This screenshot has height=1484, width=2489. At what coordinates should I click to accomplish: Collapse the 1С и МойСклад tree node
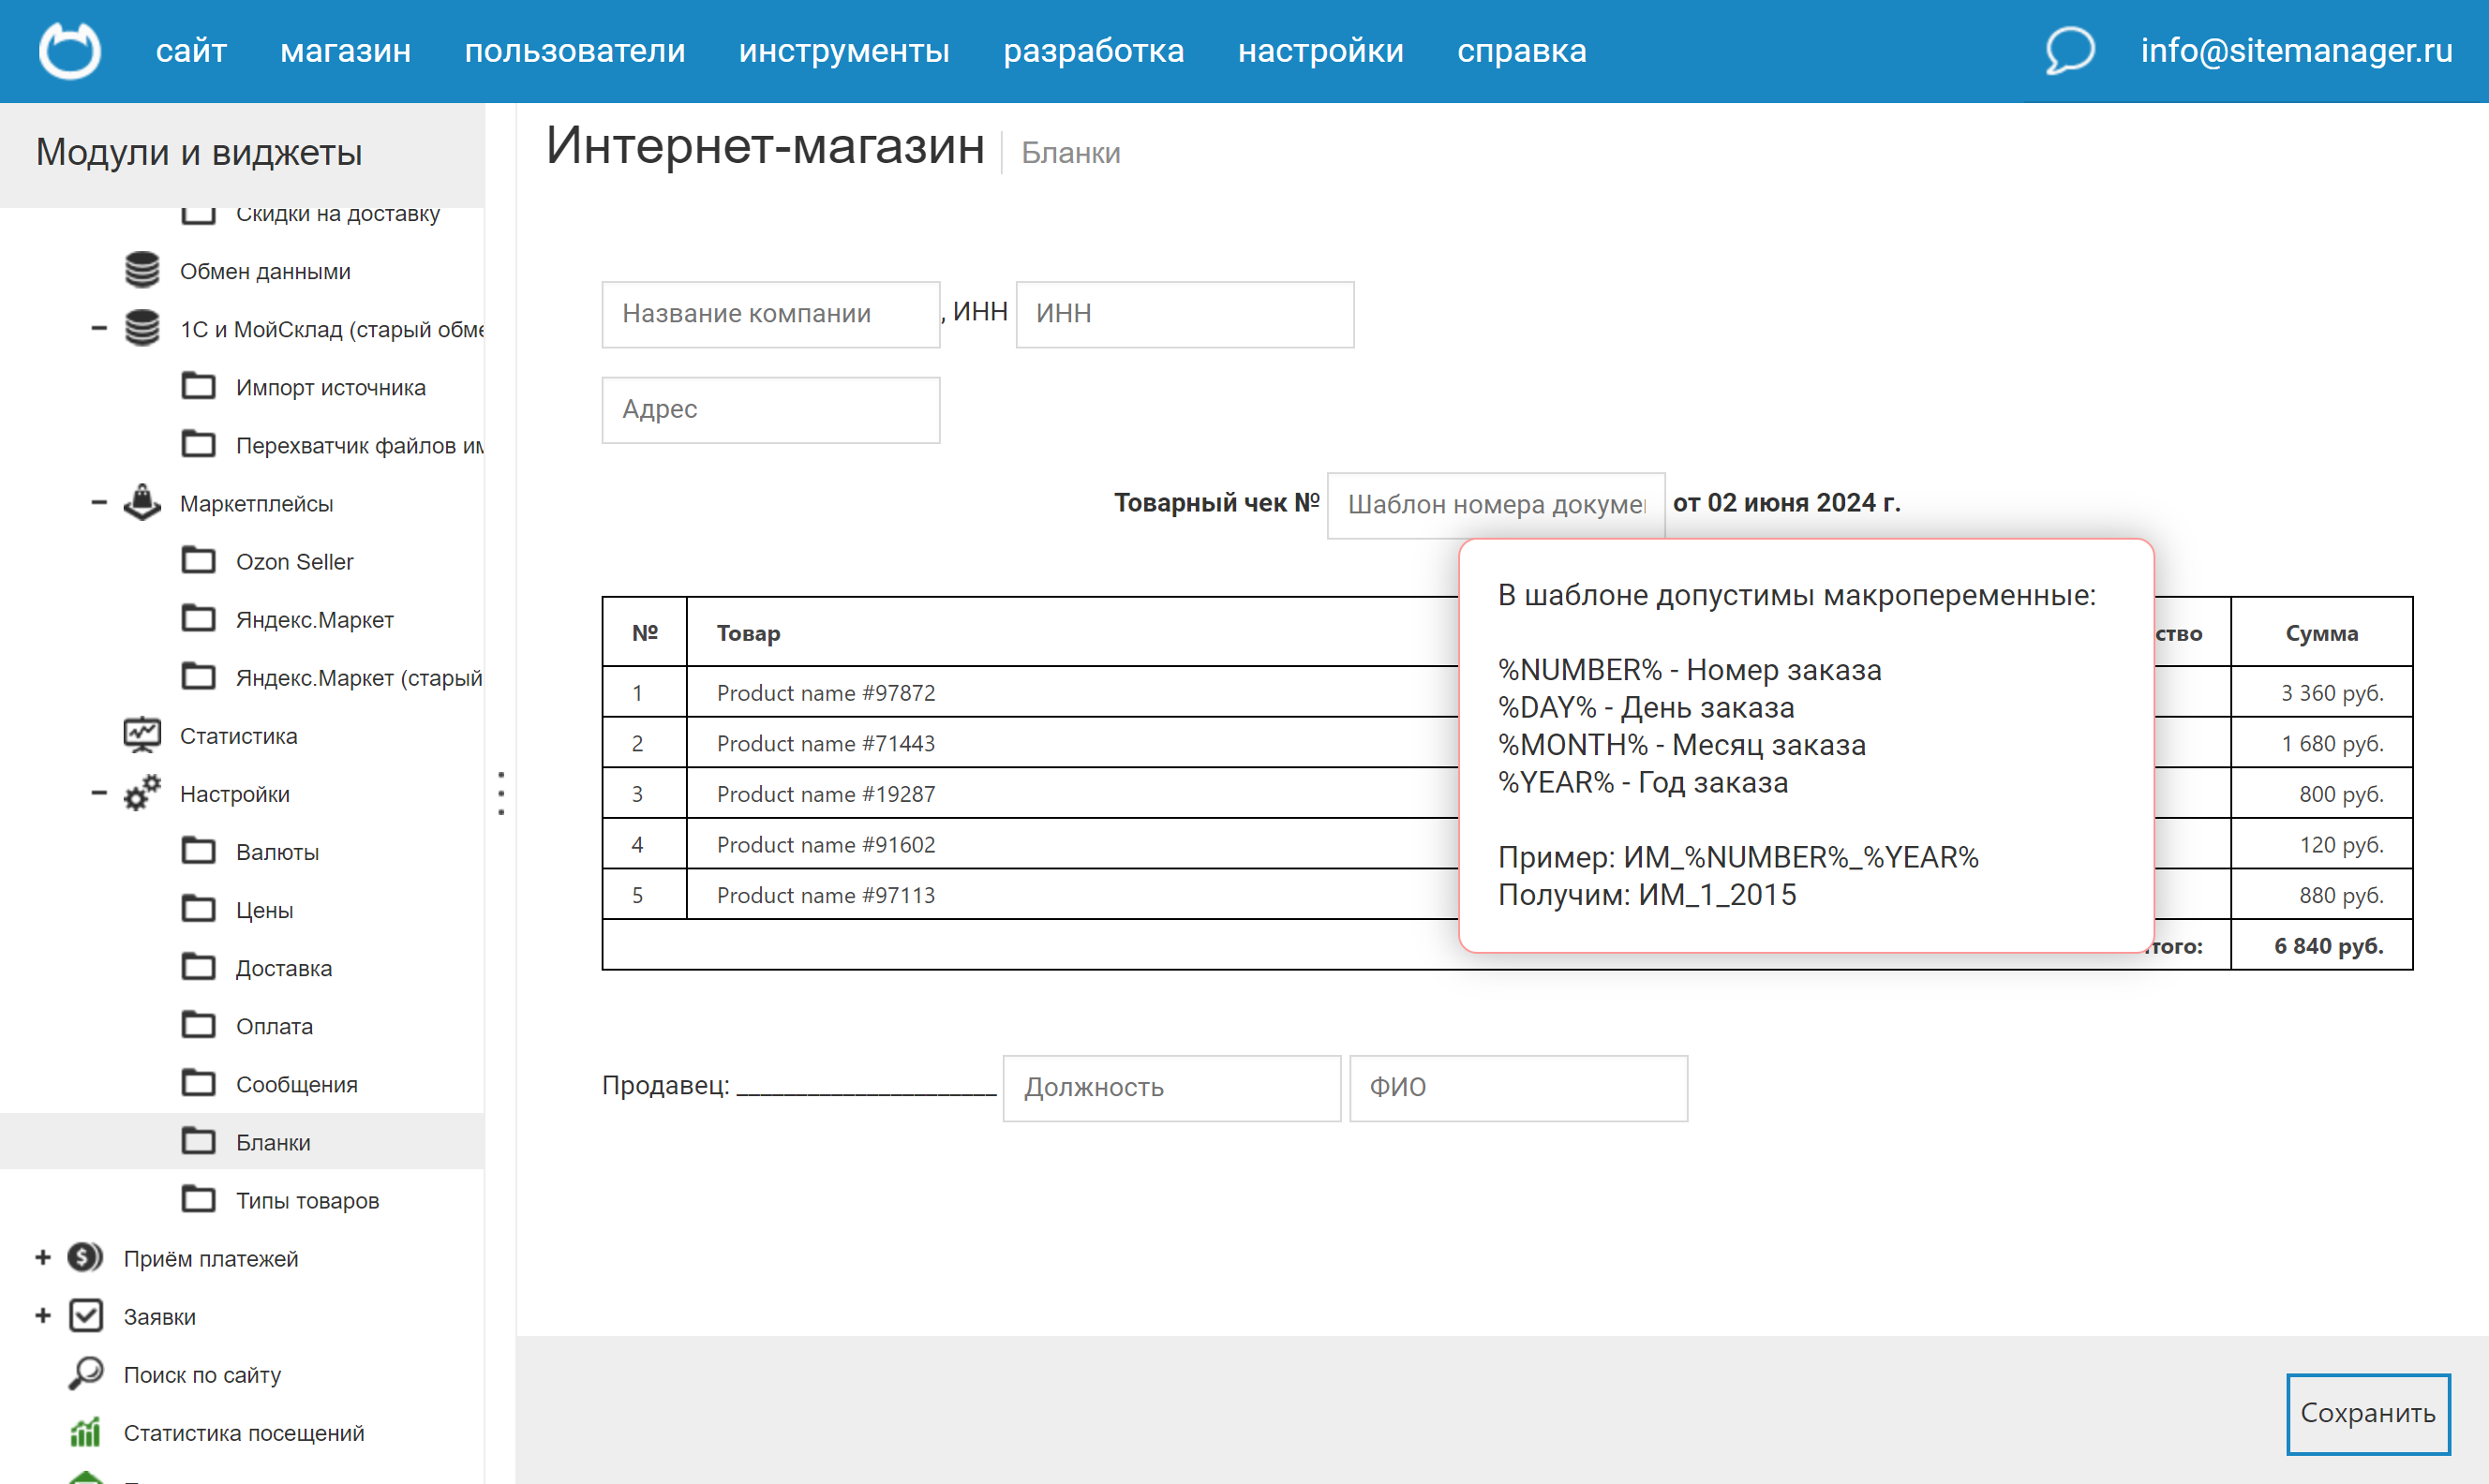click(x=99, y=328)
